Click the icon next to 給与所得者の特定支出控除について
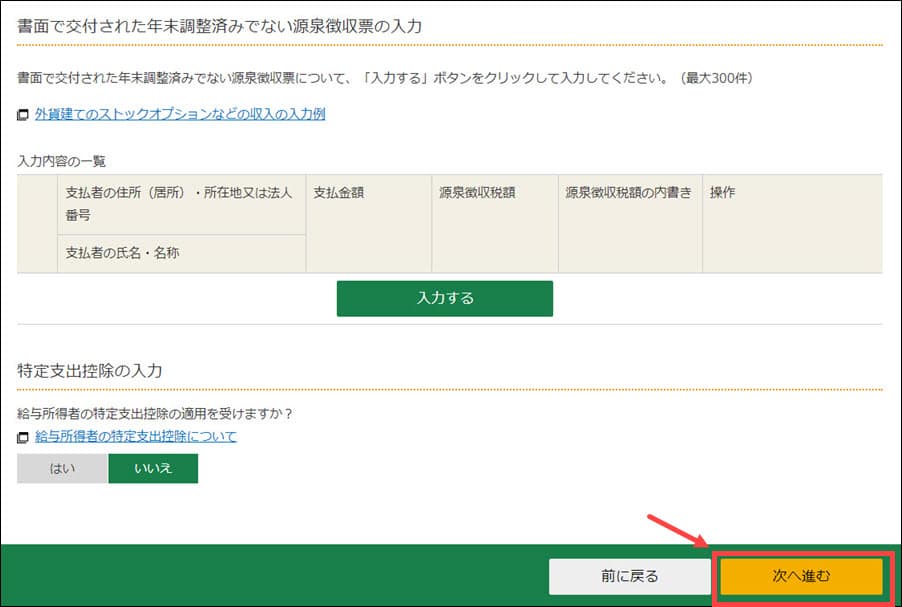This screenshot has height=607, width=902. click(x=23, y=438)
